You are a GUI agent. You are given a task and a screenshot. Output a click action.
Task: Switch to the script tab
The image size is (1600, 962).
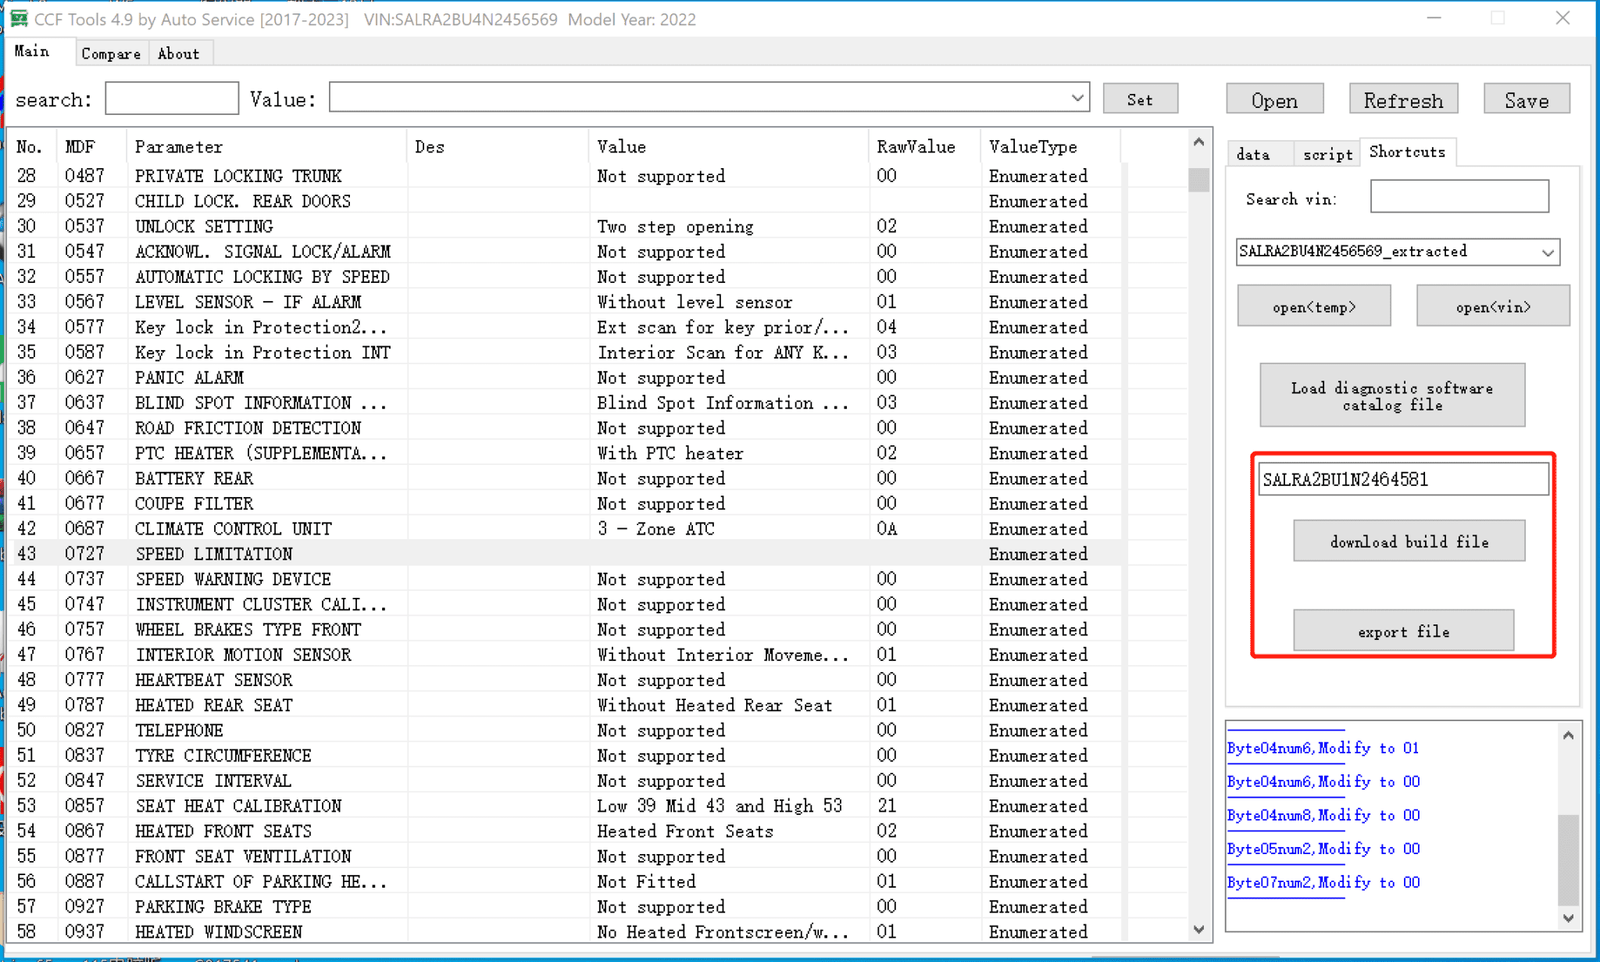coord(1326,153)
